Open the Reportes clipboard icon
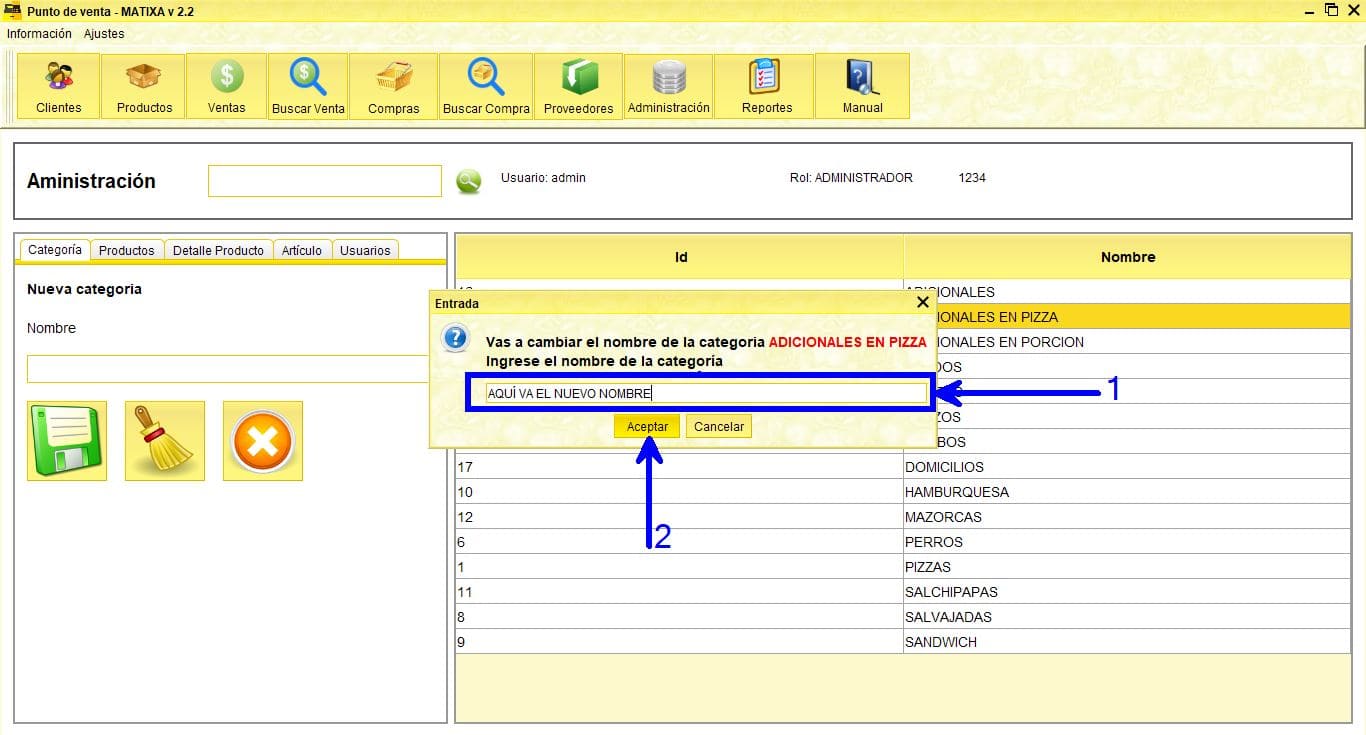1366x735 pixels. (x=766, y=87)
